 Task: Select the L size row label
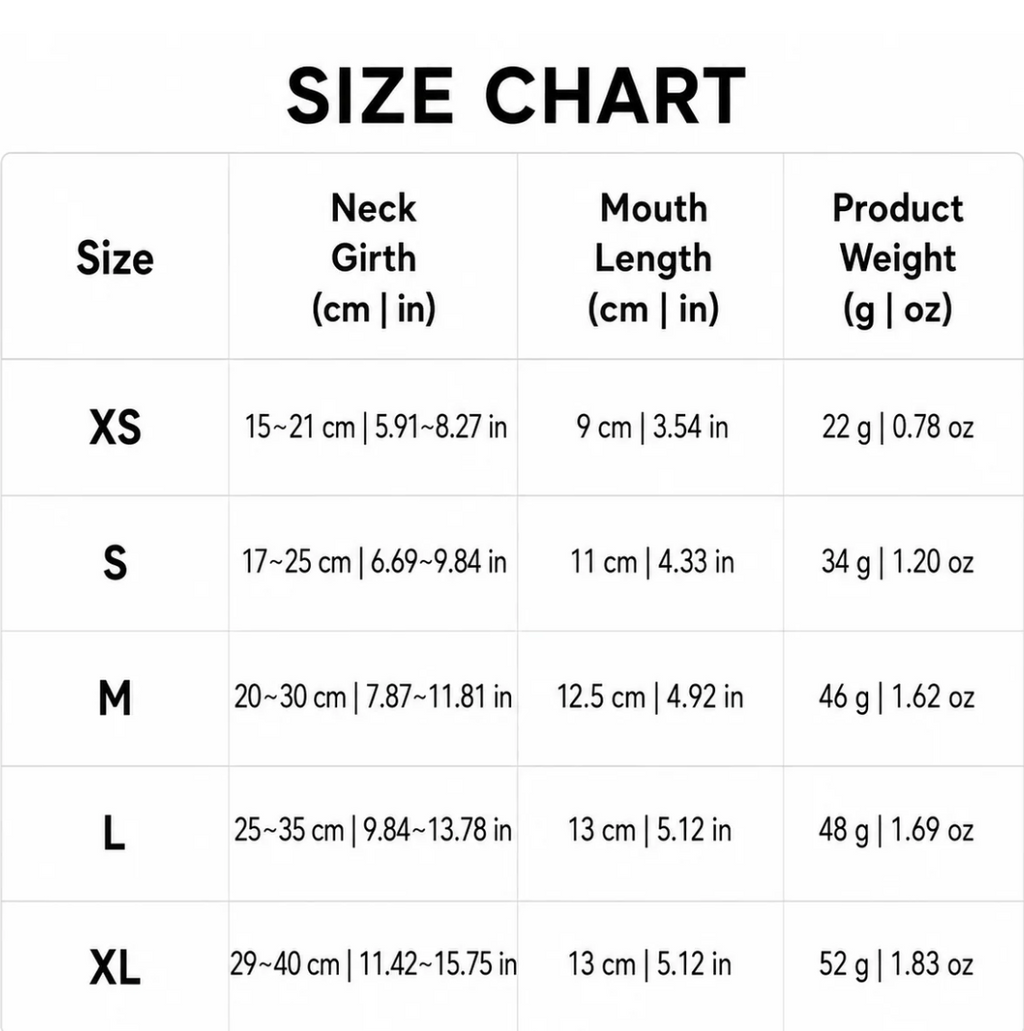(114, 832)
